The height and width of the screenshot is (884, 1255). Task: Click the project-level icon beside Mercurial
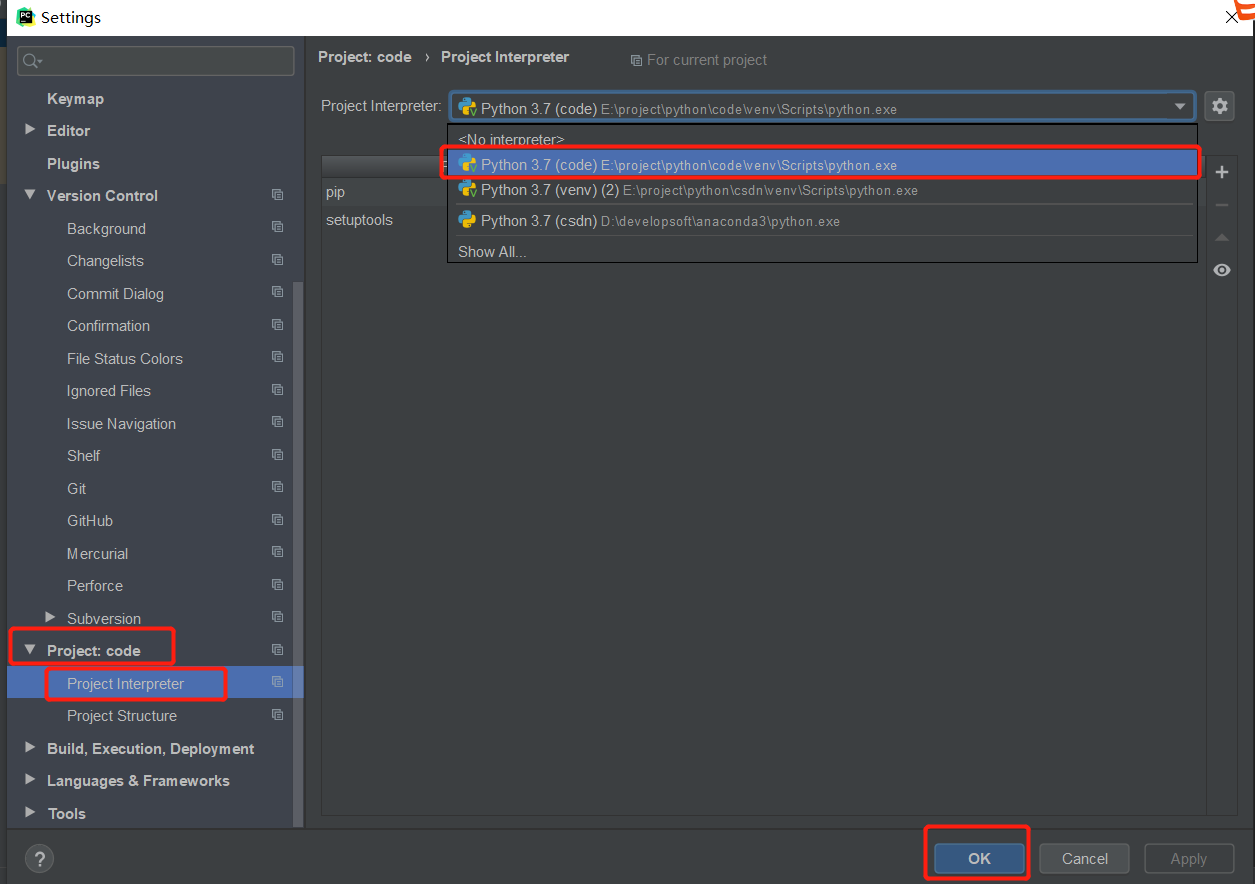tap(277, 553)
